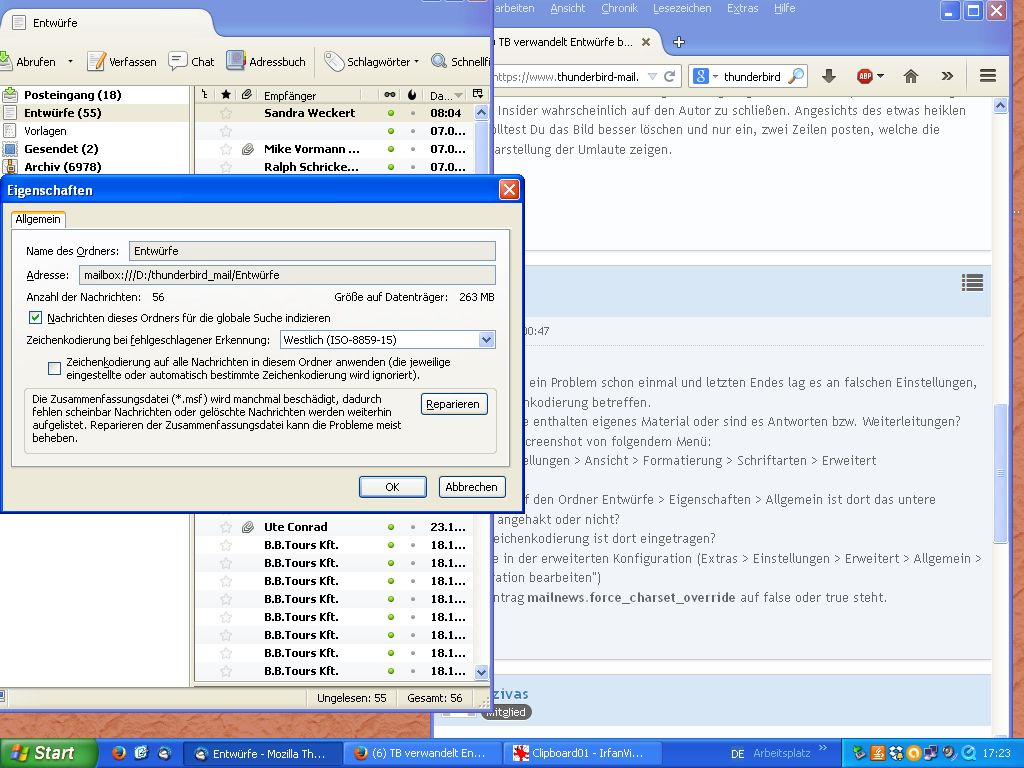Click the Schlagwörter tag icon
This screenshot has height=768, width=1024.
coord(334,61)
